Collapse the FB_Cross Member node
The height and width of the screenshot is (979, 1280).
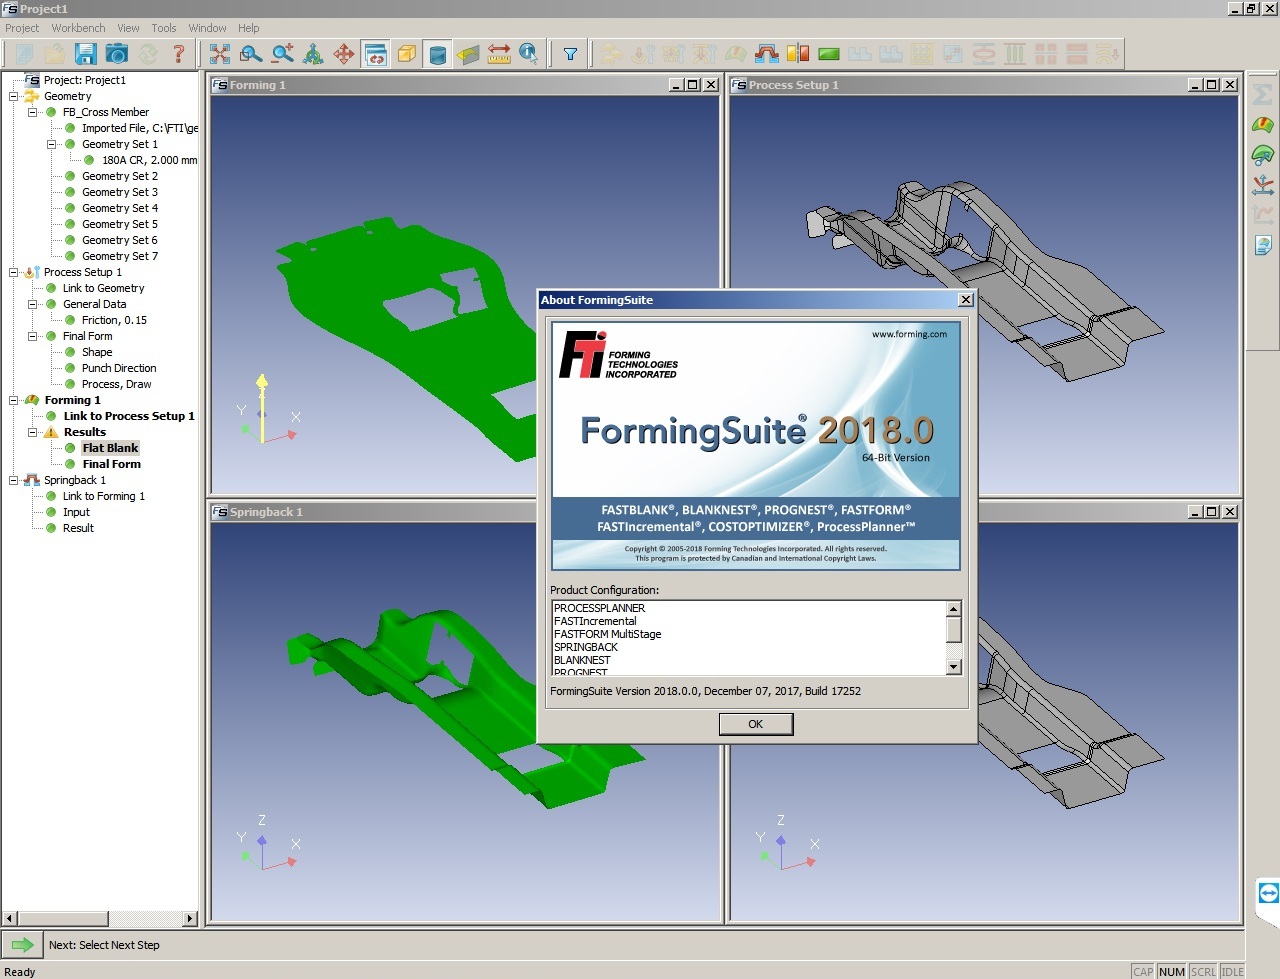point(32,112)
